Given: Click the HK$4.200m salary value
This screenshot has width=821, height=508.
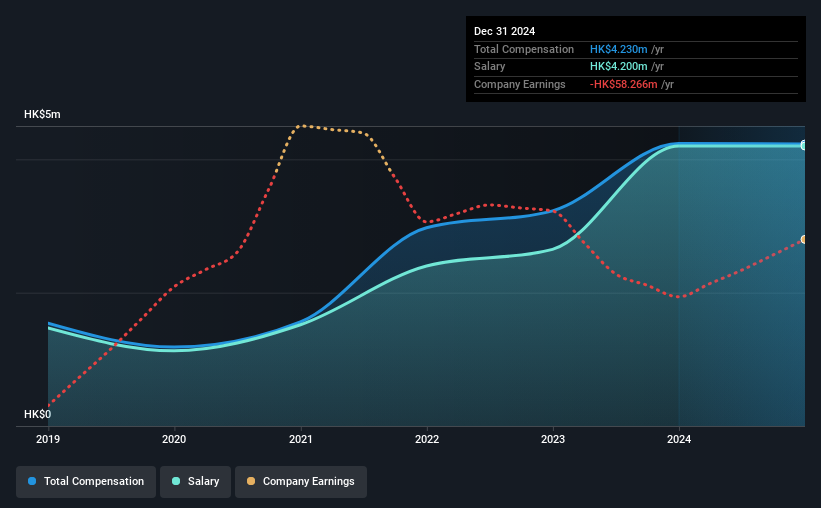Looking at the screenshot, I should [x=618, y=67].
